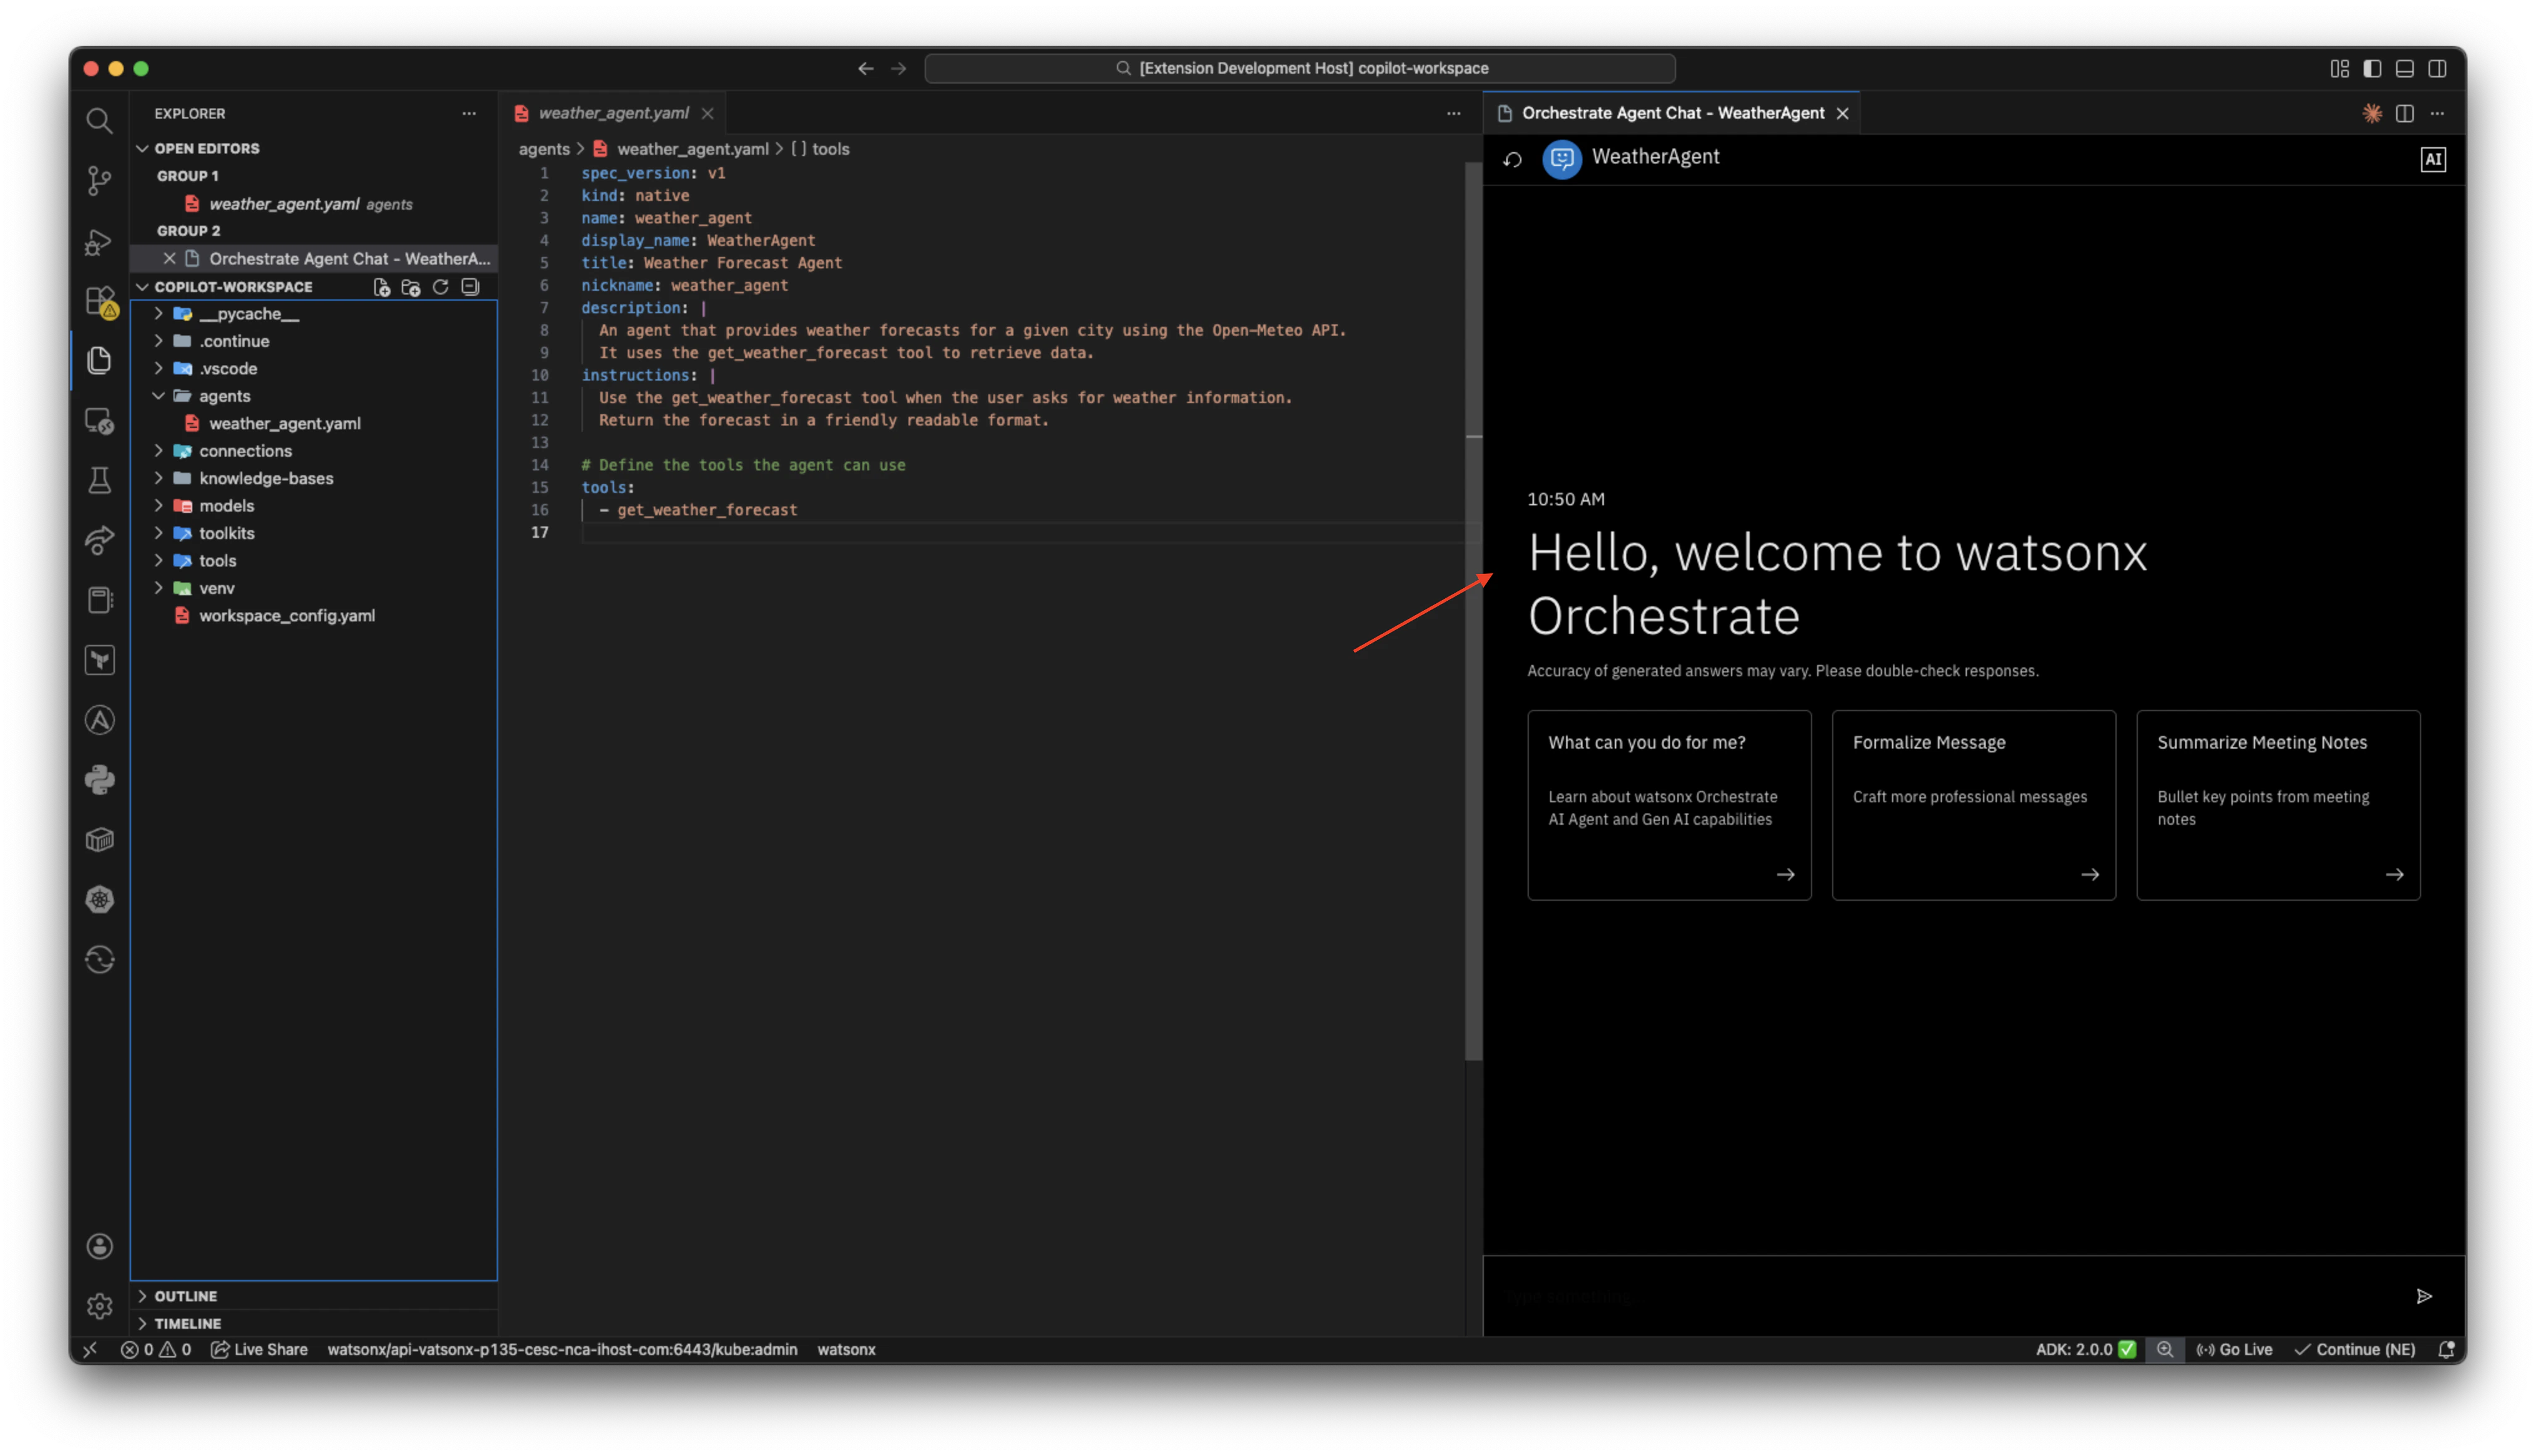
Task: Toggle secondary side bar visibility
Action: [2437, 68]
